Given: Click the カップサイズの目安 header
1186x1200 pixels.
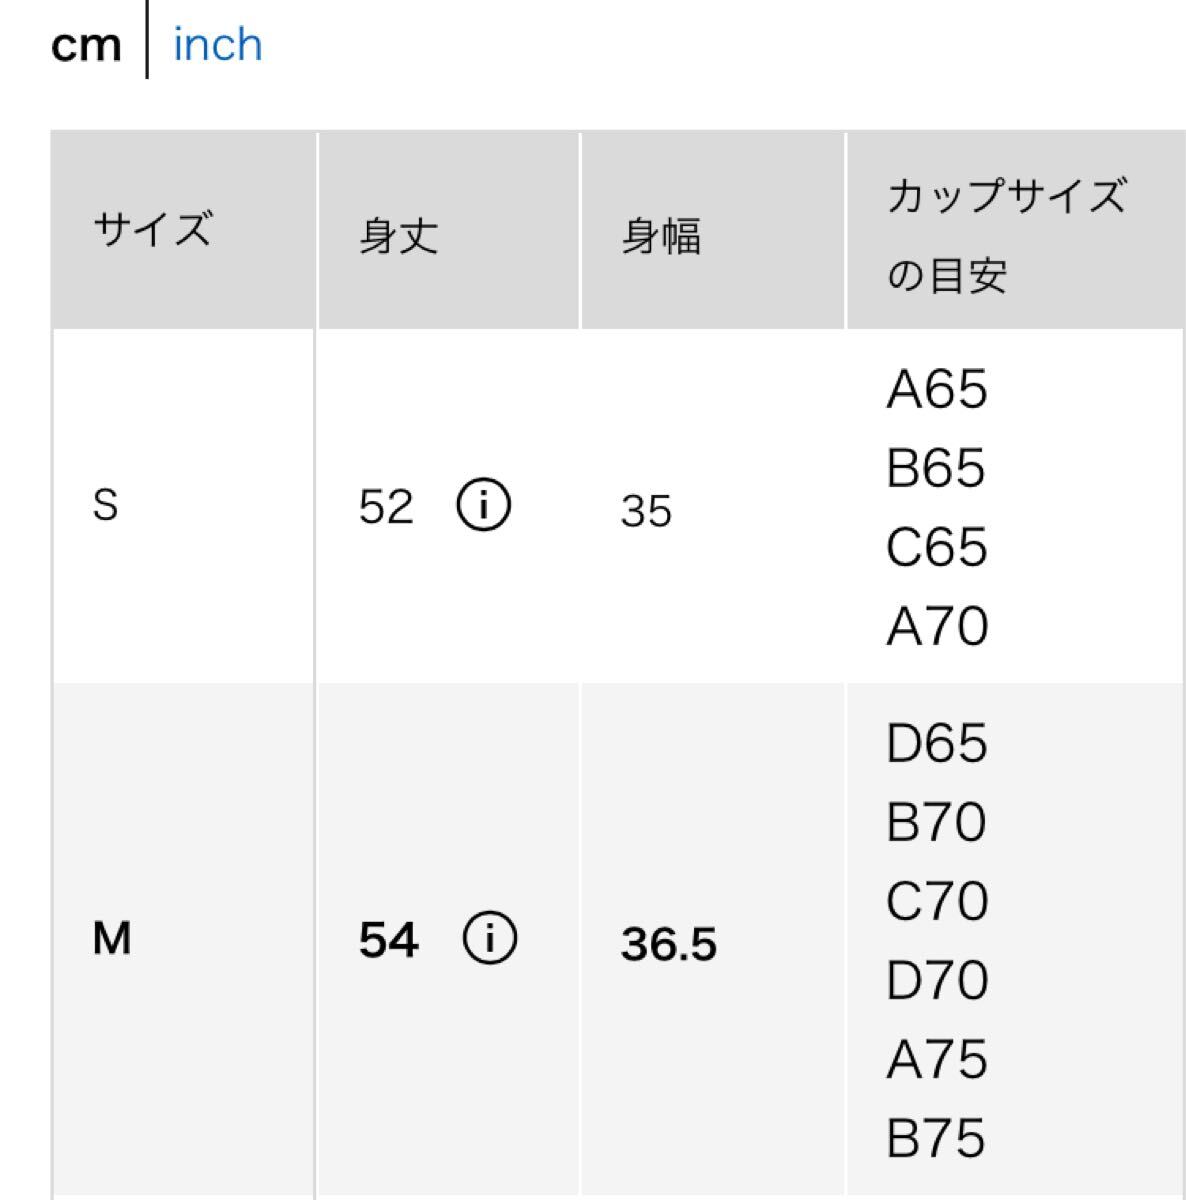Looking at the screenshot, I should (1005, 234).
